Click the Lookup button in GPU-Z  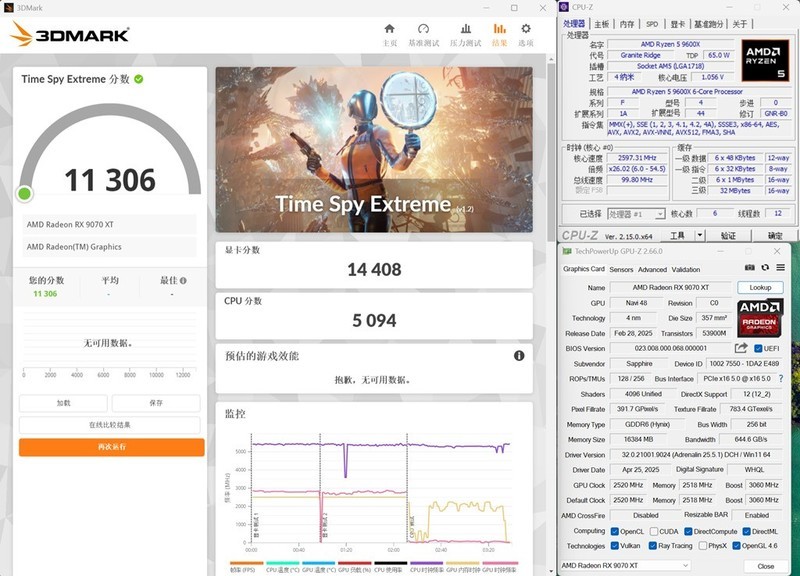pos(762,288)
